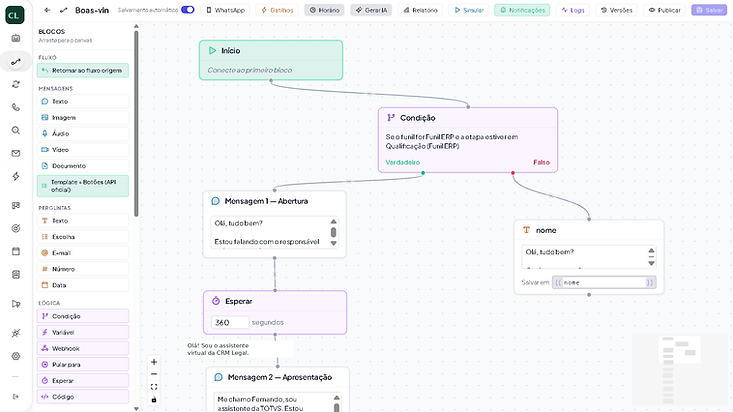The image size is (733, 412).
Task: Open the Relatório report
Action: point(420,10)
